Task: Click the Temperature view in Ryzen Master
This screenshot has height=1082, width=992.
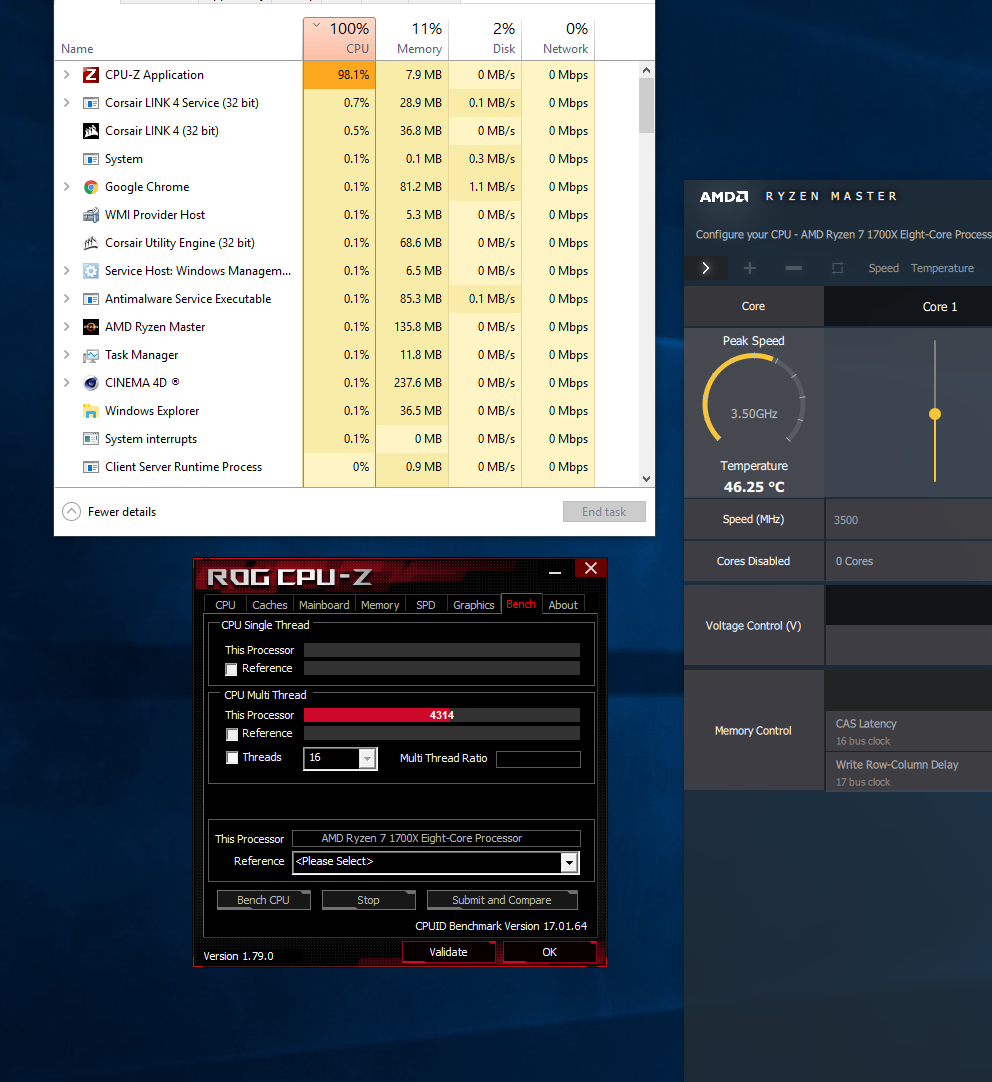Action: tap(942, 268)
